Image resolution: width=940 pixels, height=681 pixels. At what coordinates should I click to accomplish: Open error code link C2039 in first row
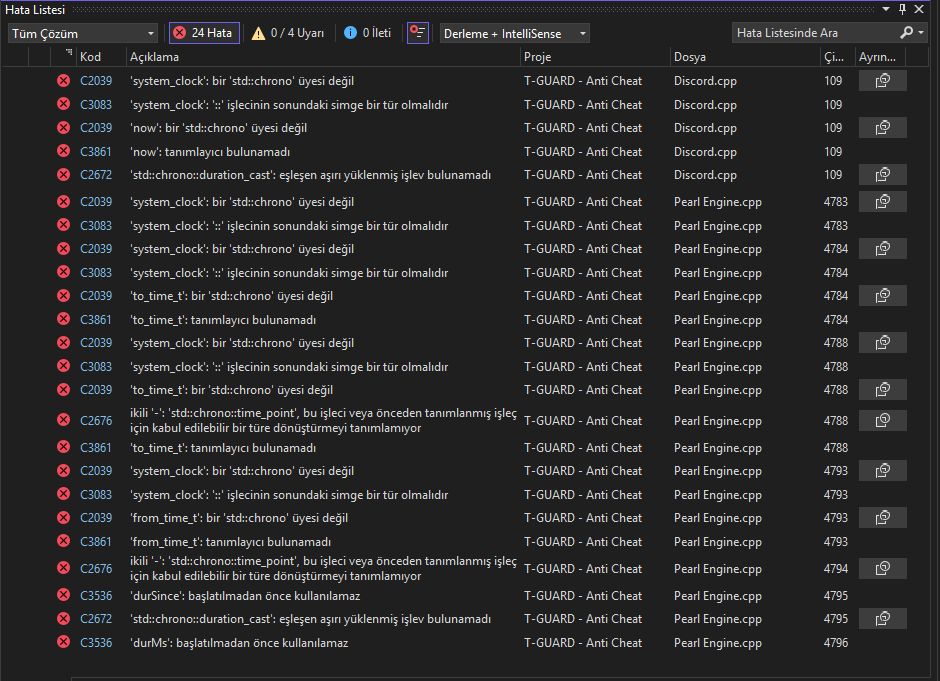click(96, 81)
